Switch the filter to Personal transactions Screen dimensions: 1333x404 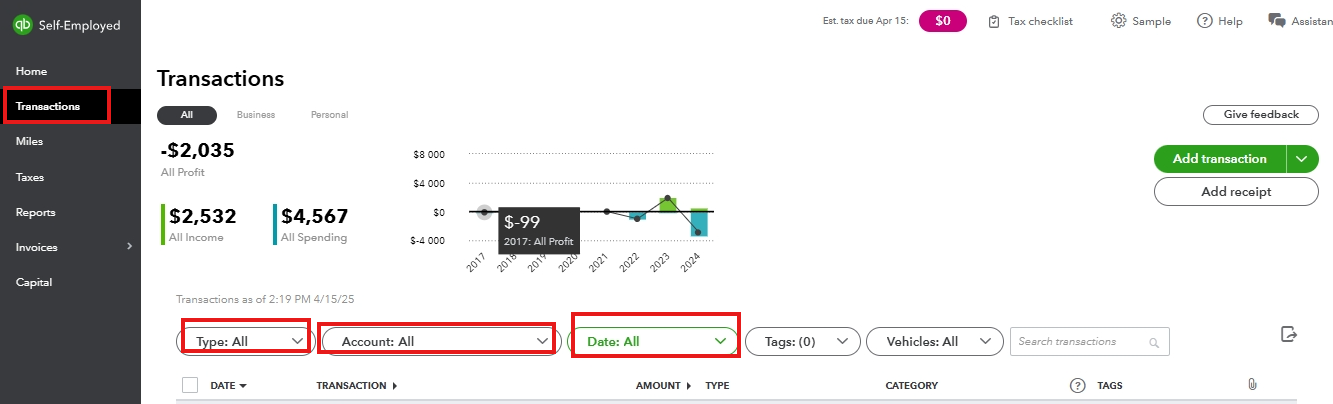pos(329,115)
